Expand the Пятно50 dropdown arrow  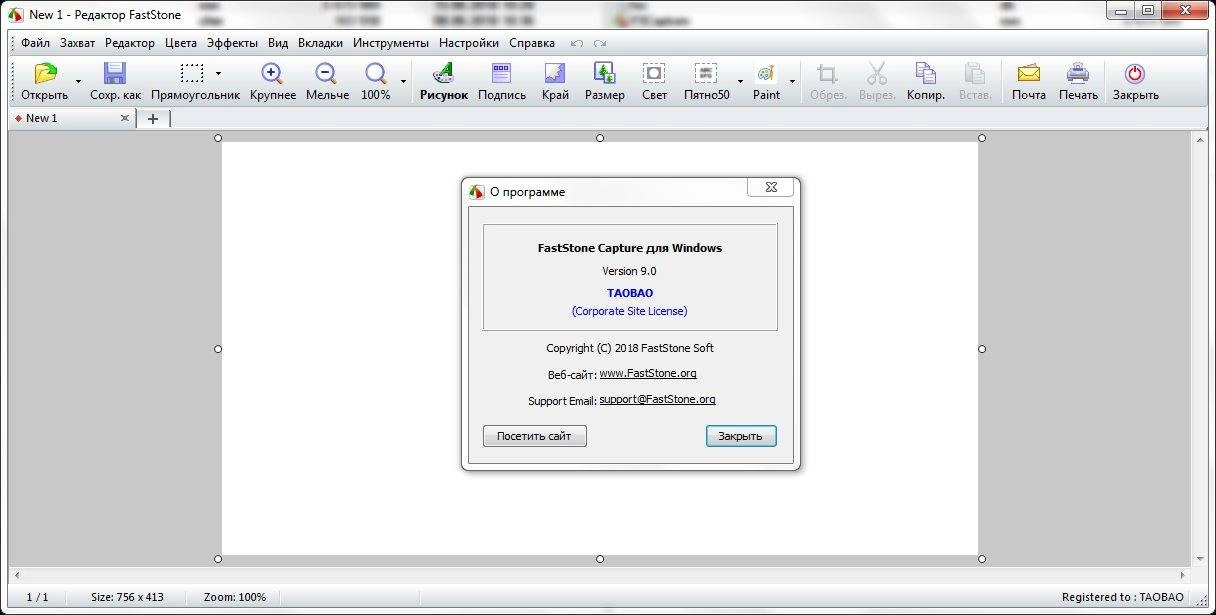[x=741, y=82]
